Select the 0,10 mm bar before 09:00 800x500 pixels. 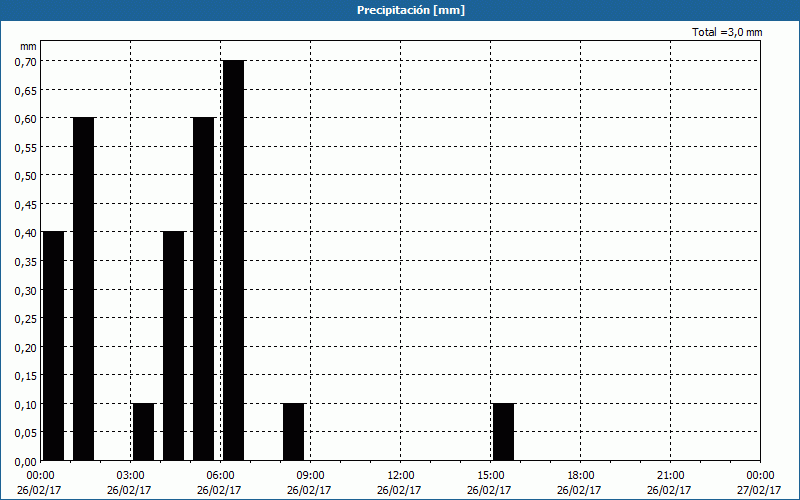(294, 432)
